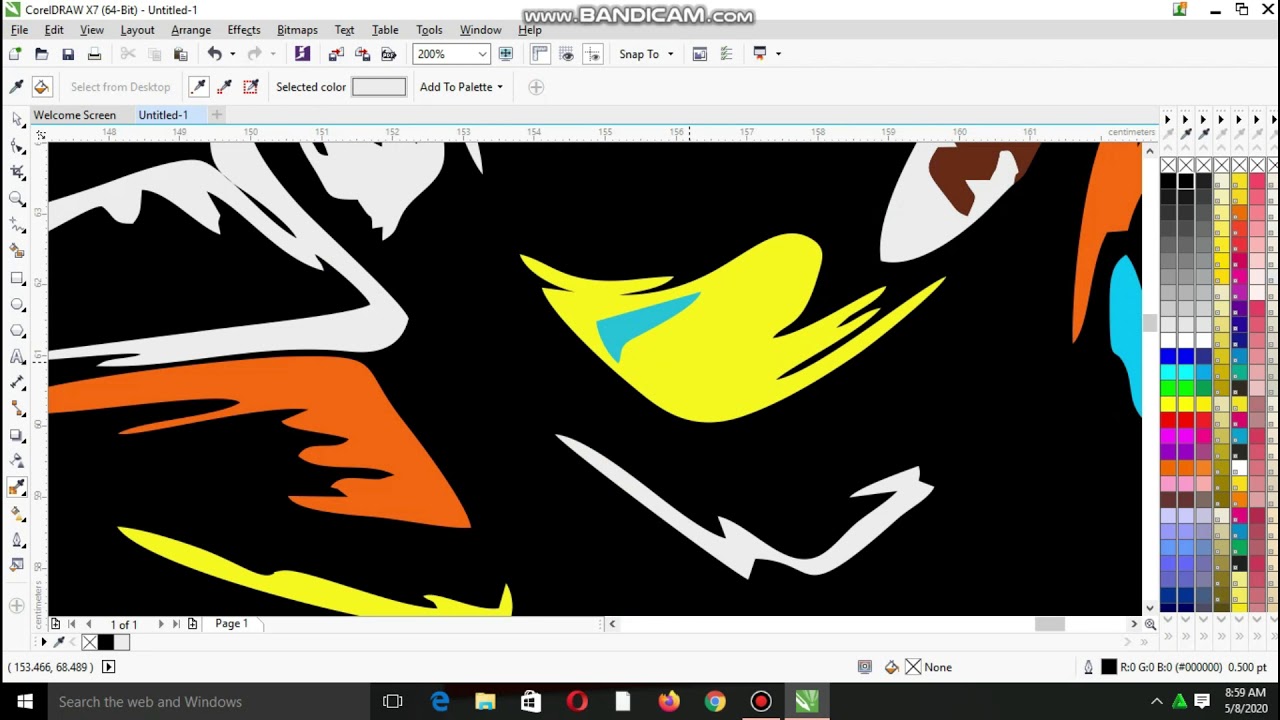Viewport: 1280px width, 720px height.
Task: Toggle the 5x5 sample size eyedropper
Action: [251, 87]
